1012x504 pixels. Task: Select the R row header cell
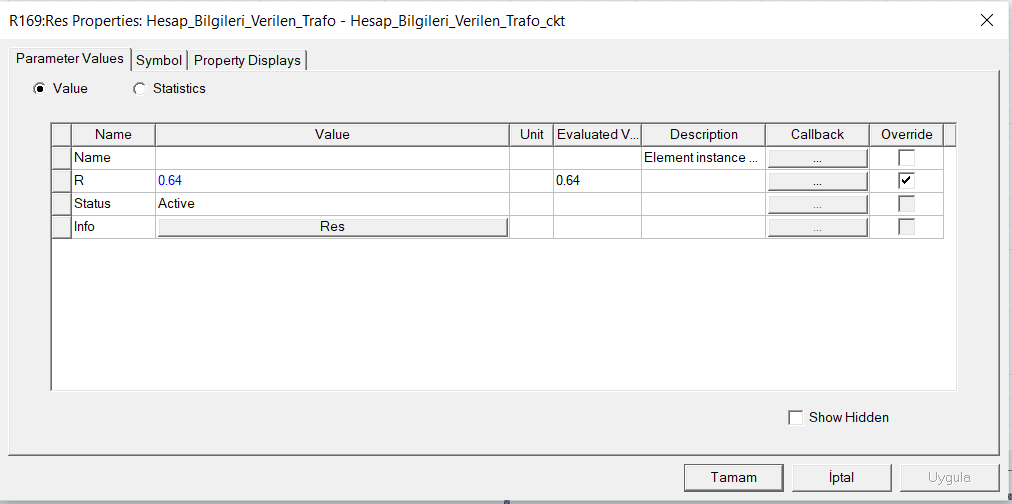[61, 181]
